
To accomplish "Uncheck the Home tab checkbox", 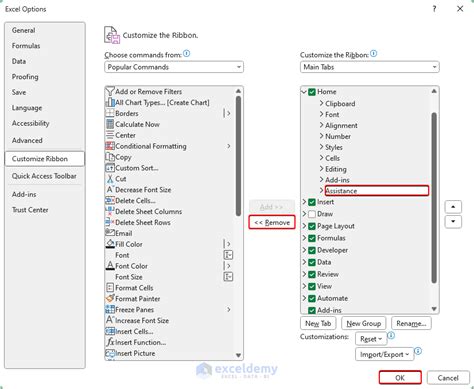I will [x=312, y=92].
